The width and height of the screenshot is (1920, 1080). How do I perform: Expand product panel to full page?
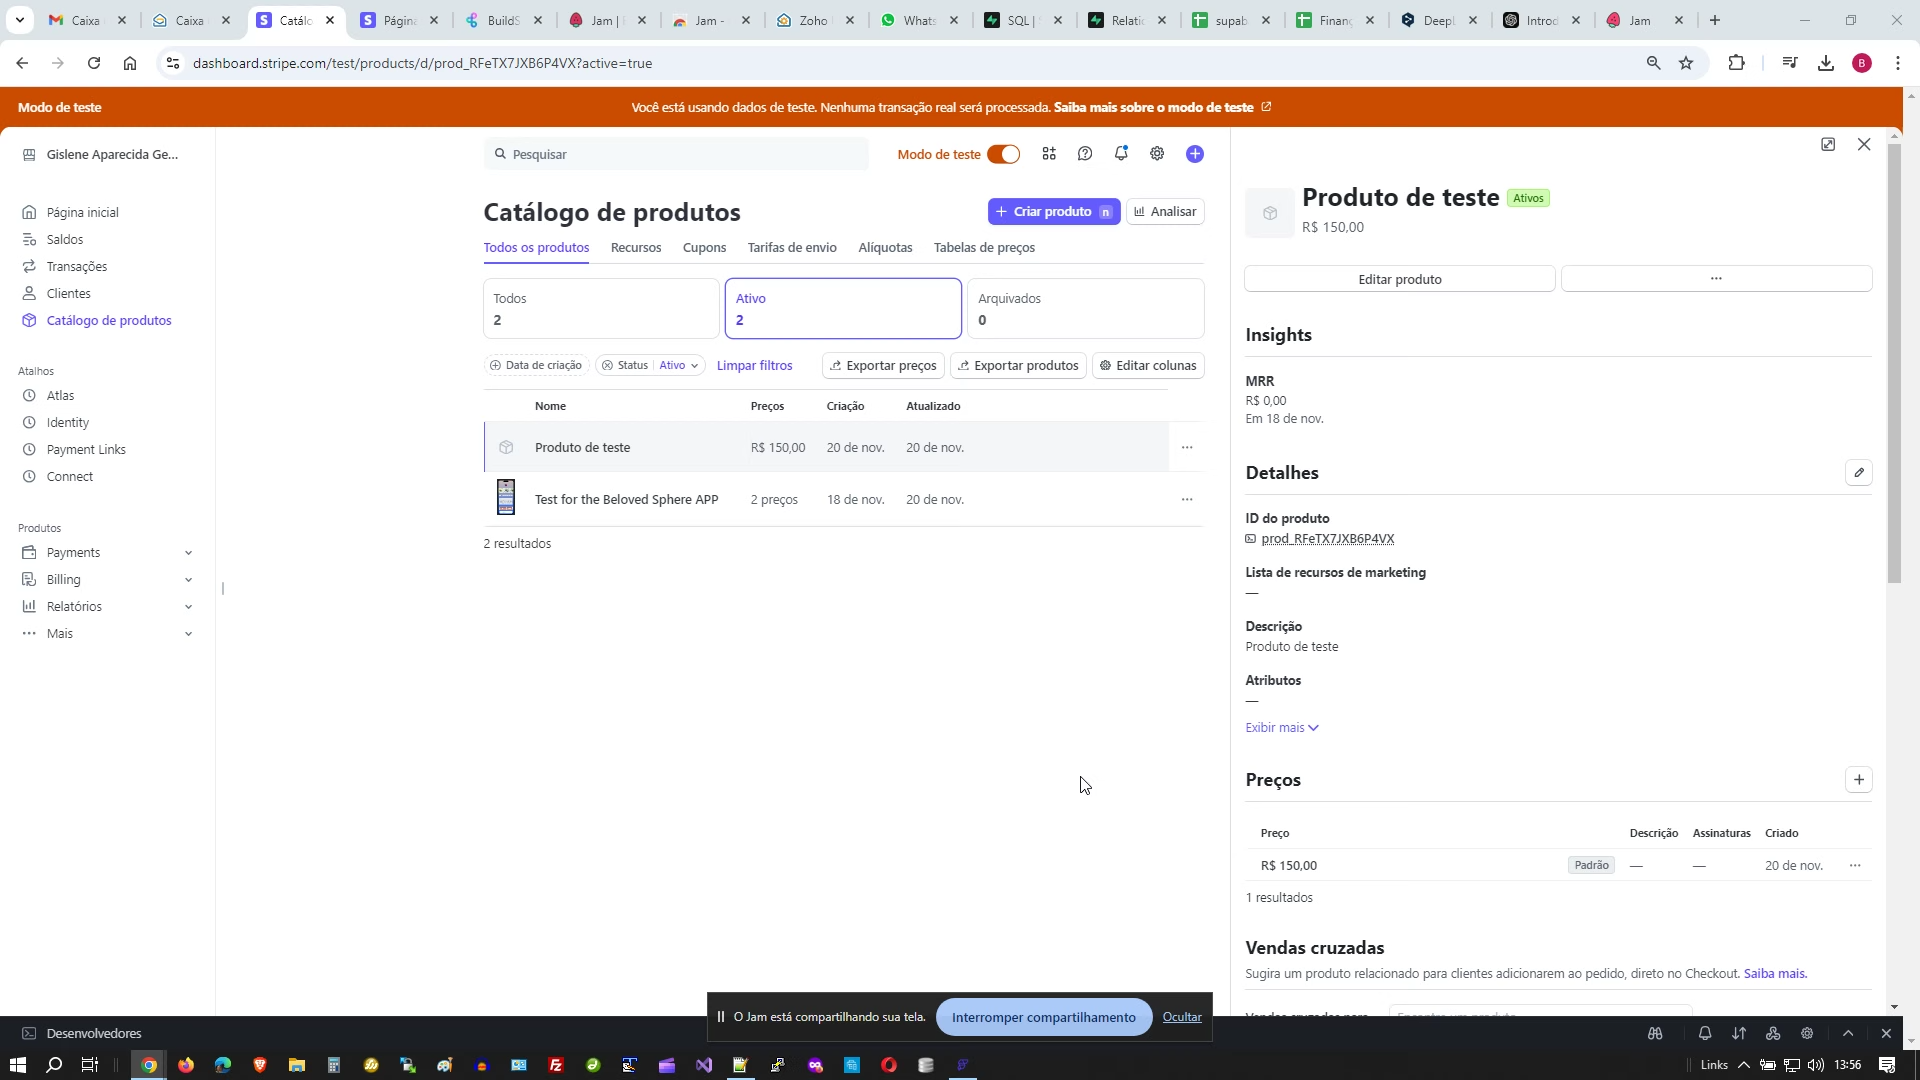[x=1828, y=145]
